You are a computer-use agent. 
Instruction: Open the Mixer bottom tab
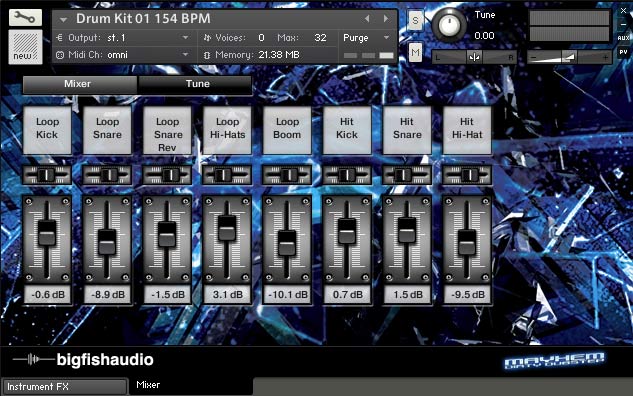tap(191, 386)
